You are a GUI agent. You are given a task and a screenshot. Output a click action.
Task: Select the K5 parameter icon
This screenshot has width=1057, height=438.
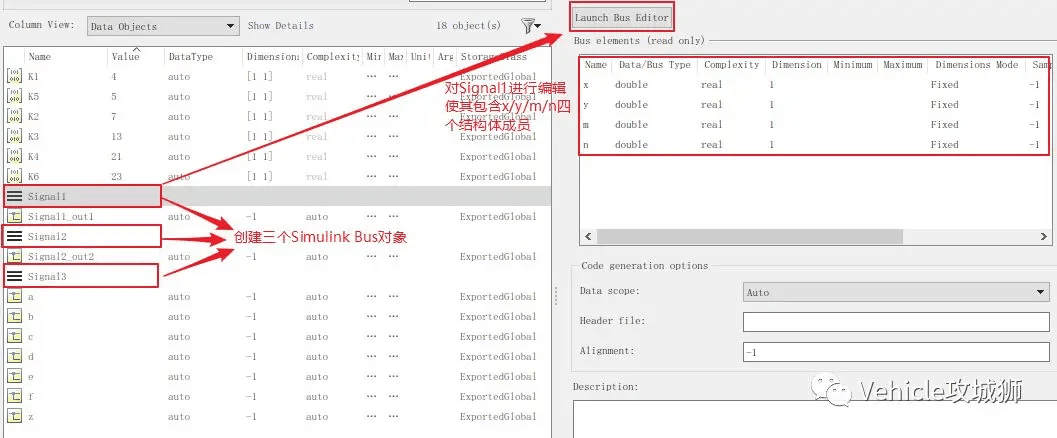[14, 96]
